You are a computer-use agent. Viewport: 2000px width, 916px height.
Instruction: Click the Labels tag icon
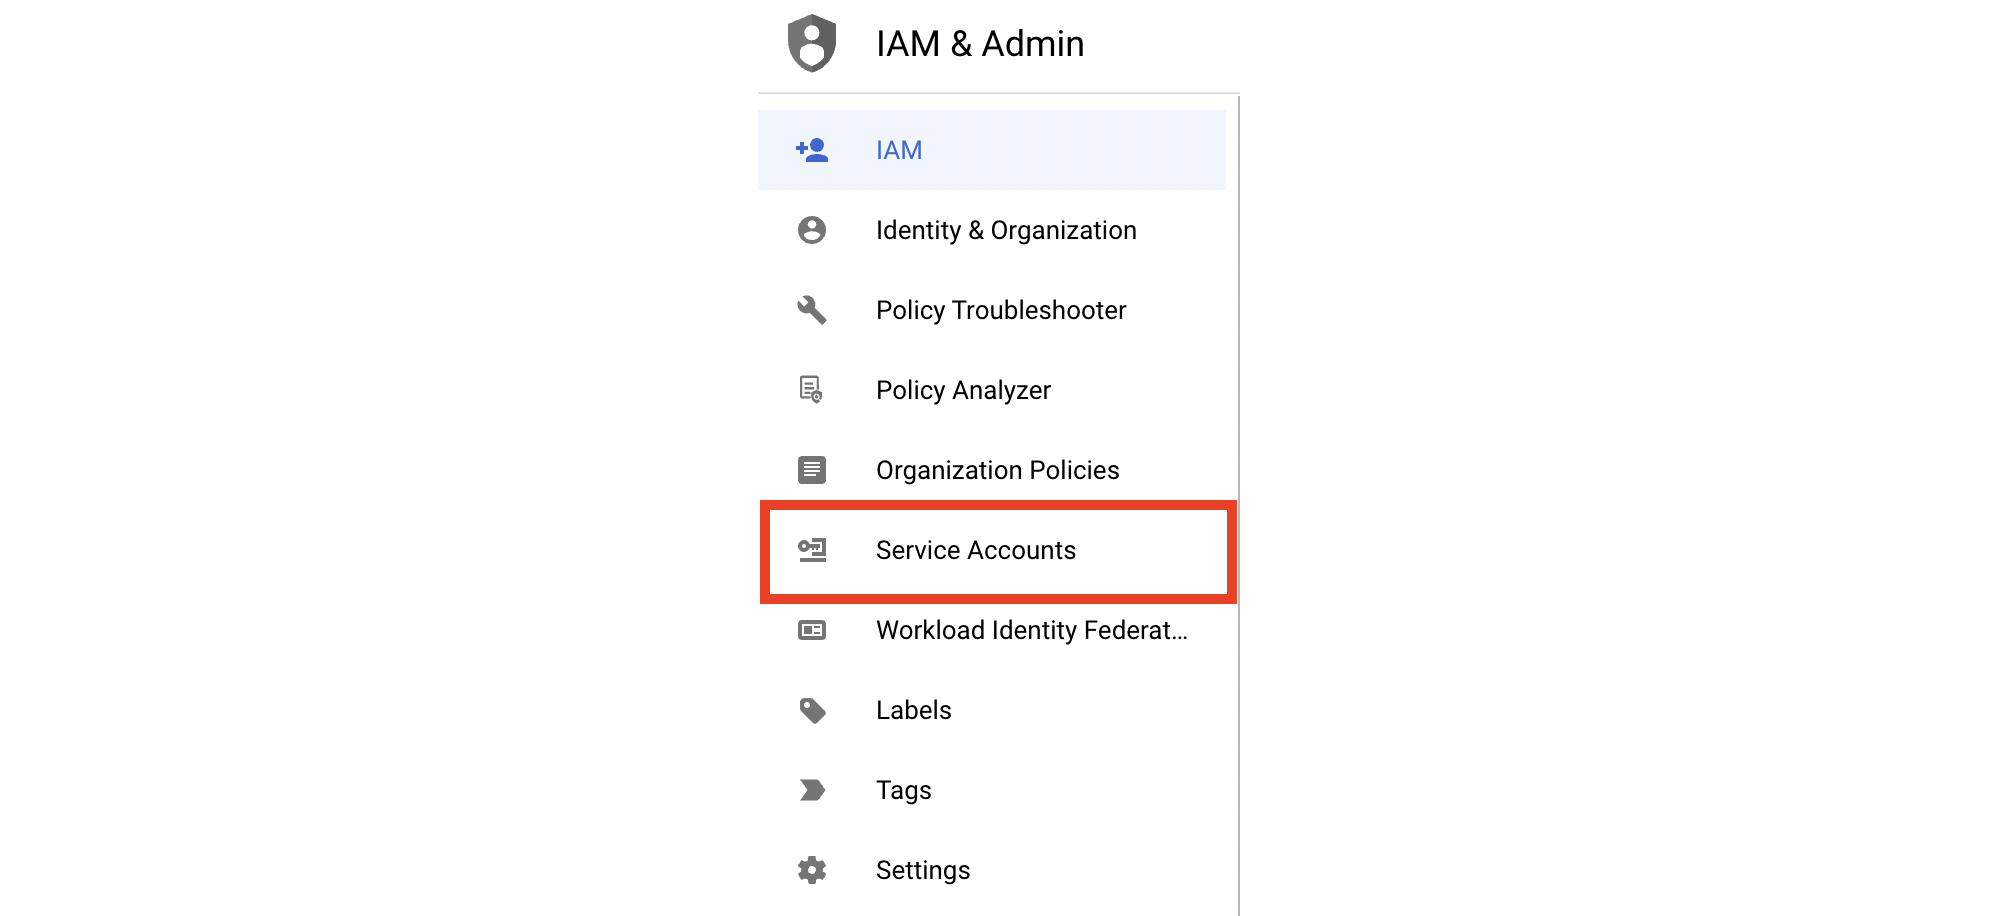click(x=812, y=710)
